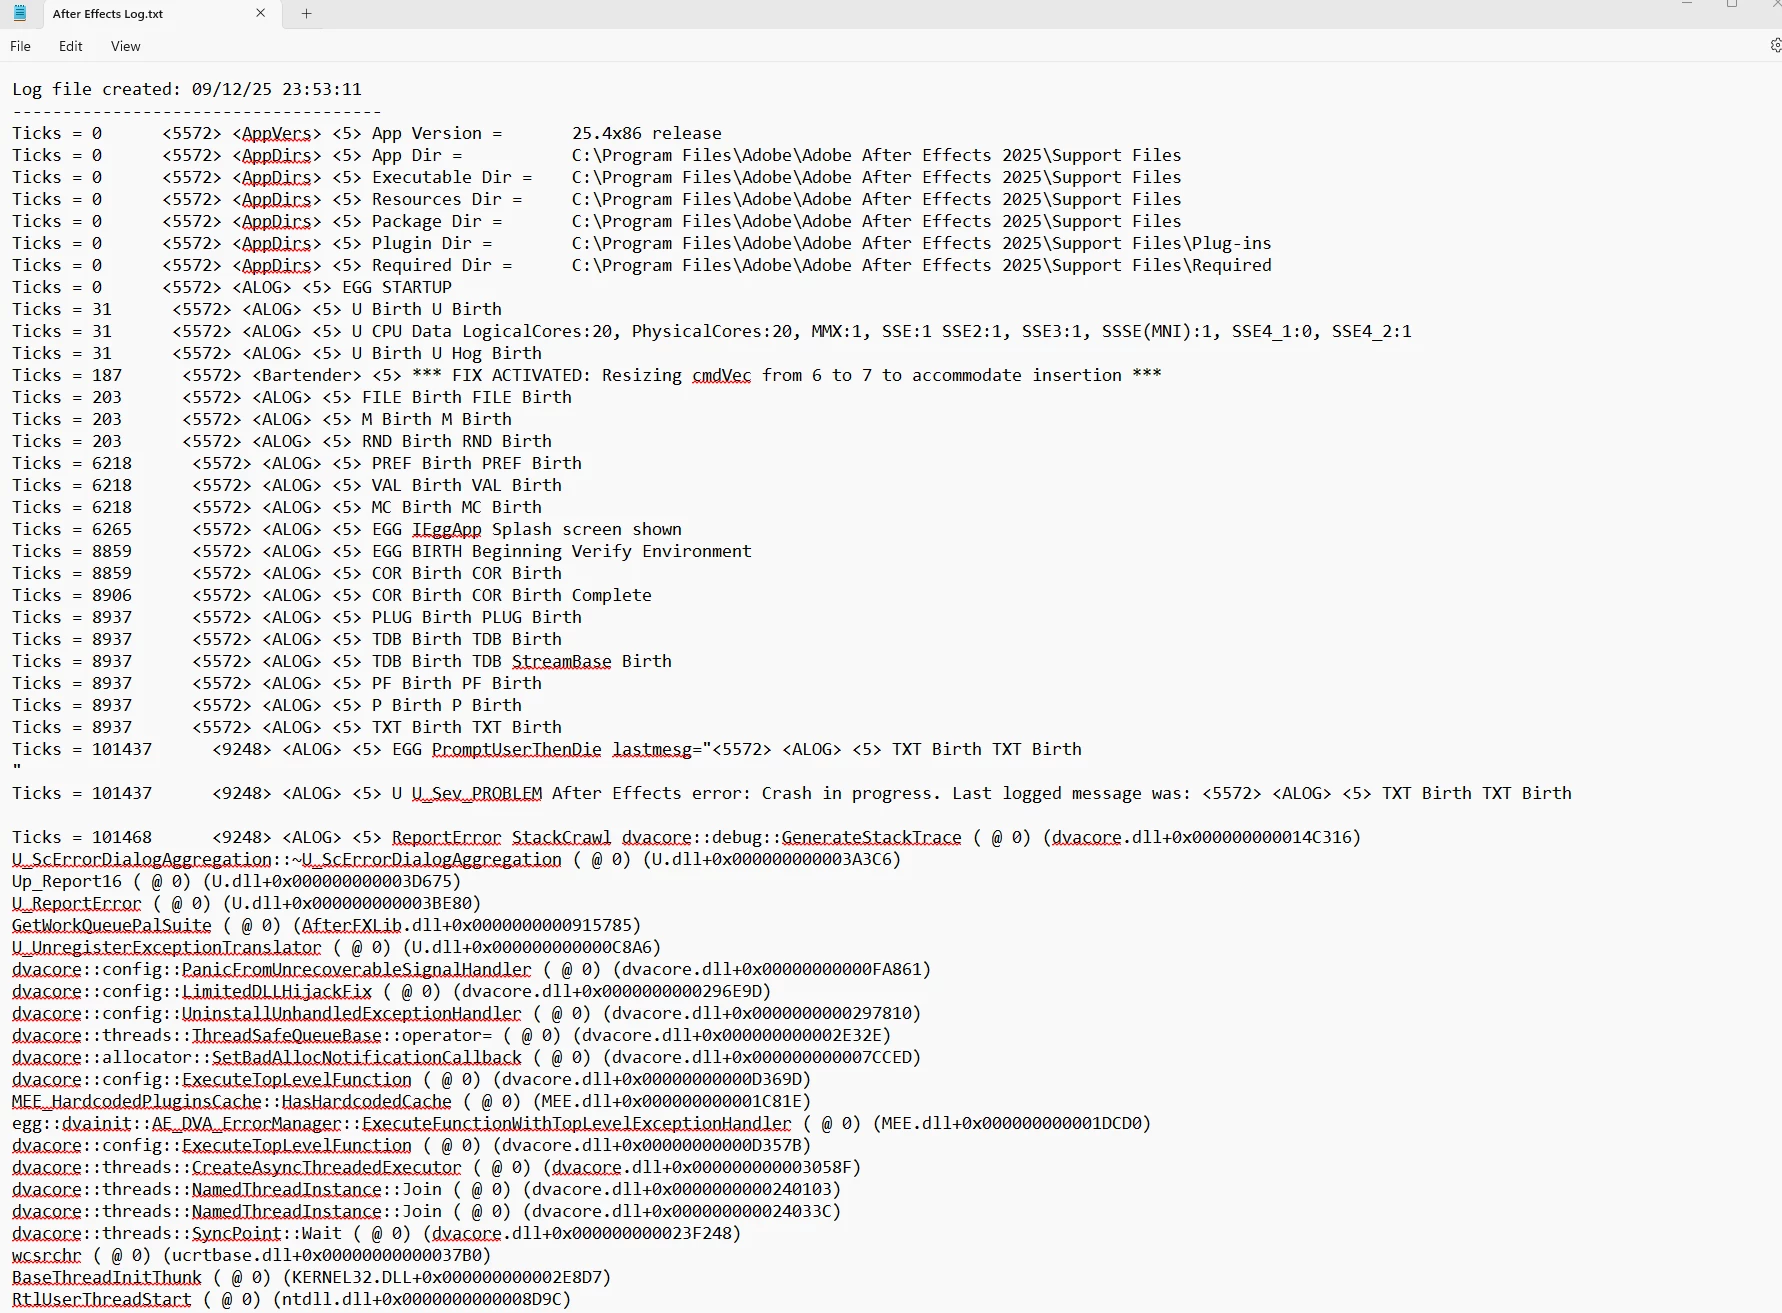Click the 'Log file created: 09/12/25 23:53:11' line

187,89
